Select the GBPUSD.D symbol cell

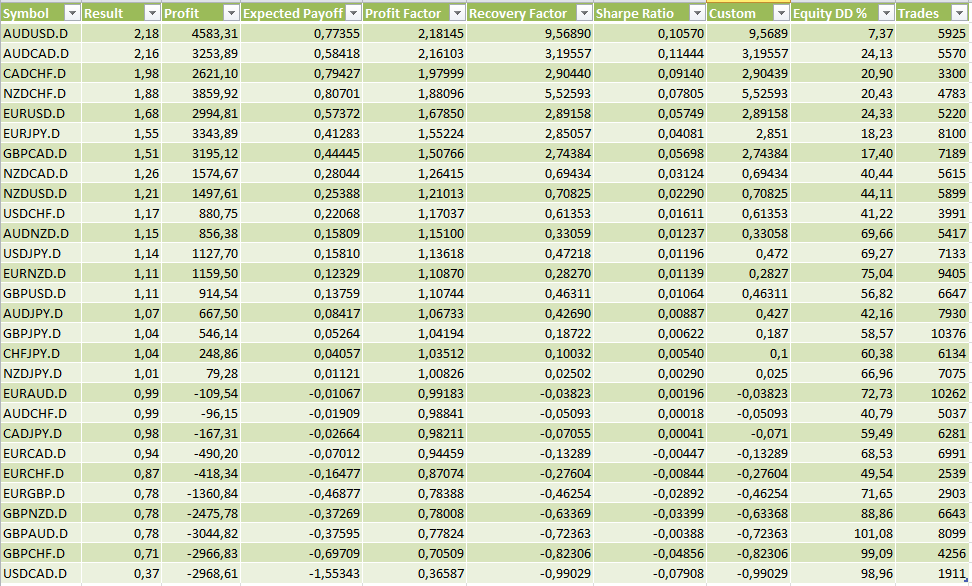point(41,293)
